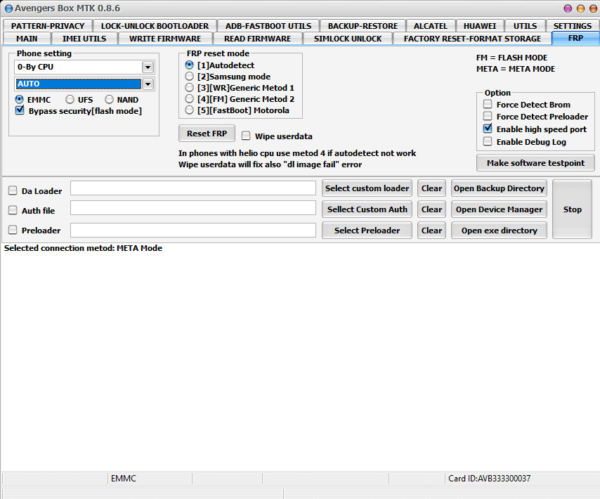Click the purple minimize window button
Image resolution: width=600 pixels, height=499 pixels.
[x=568, y=8]
